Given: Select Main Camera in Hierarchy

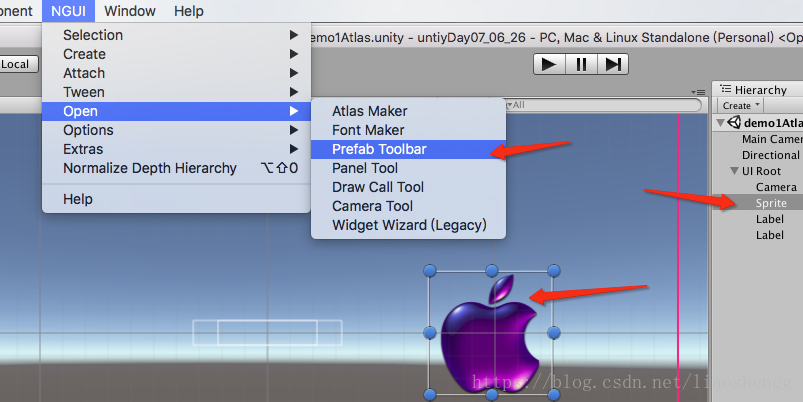Looking at the screenshot, I should click(x=772, y=139).
